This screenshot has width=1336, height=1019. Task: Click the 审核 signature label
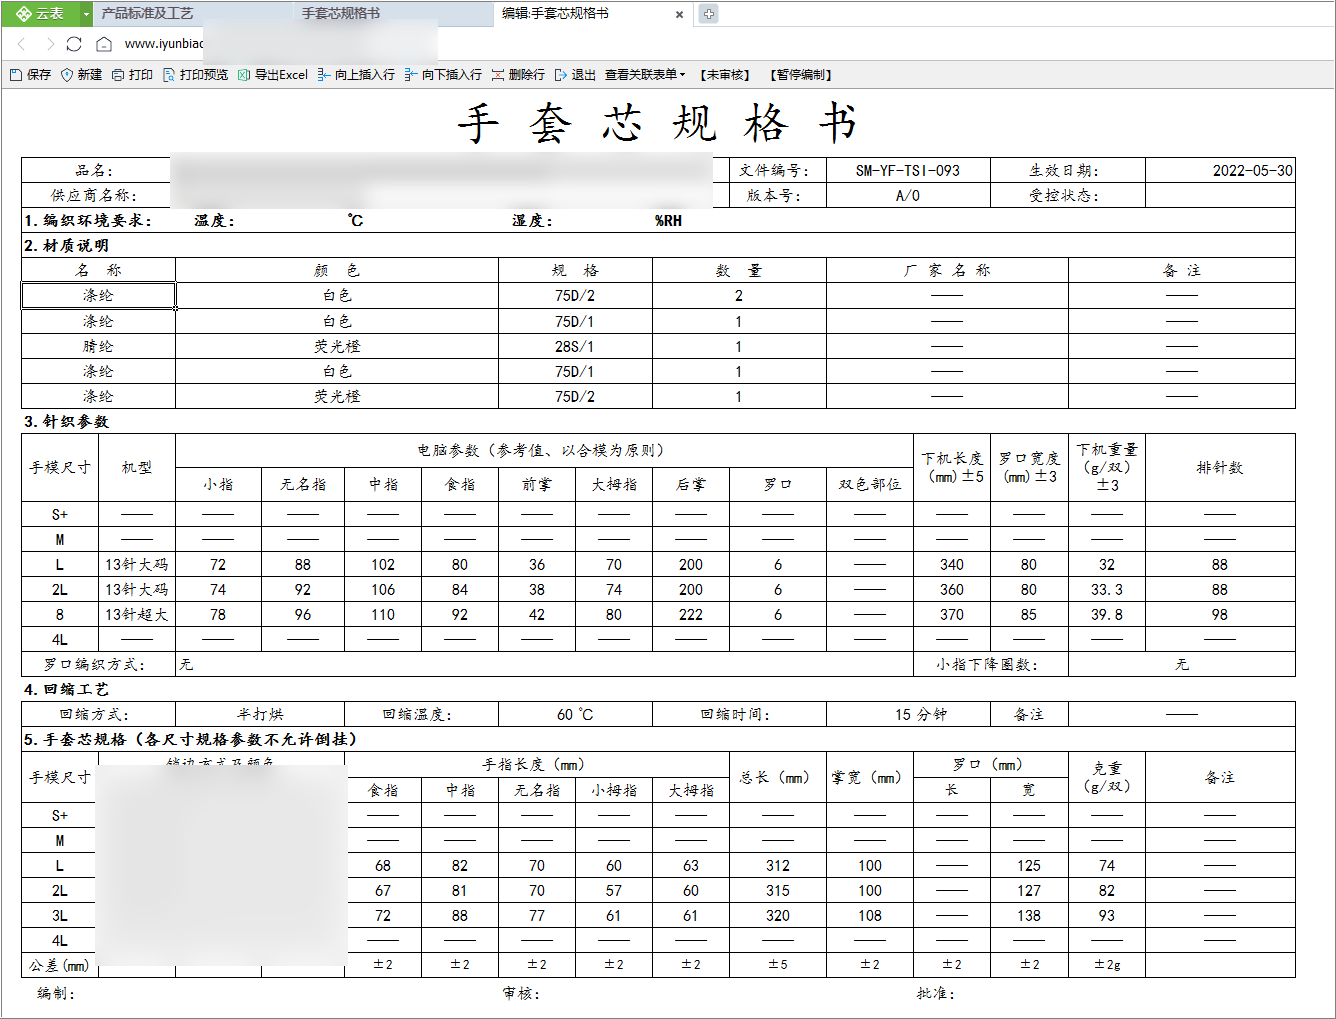pyautogui.click(x=521, y=994)
